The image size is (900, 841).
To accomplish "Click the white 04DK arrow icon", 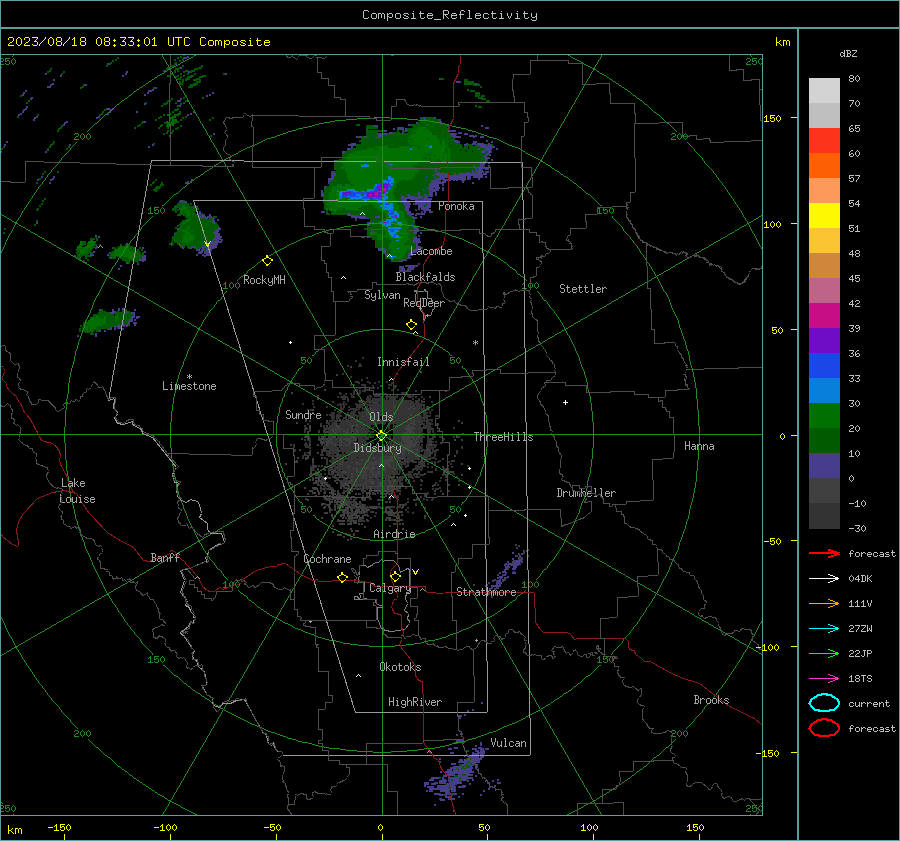I will click(824, 578).
